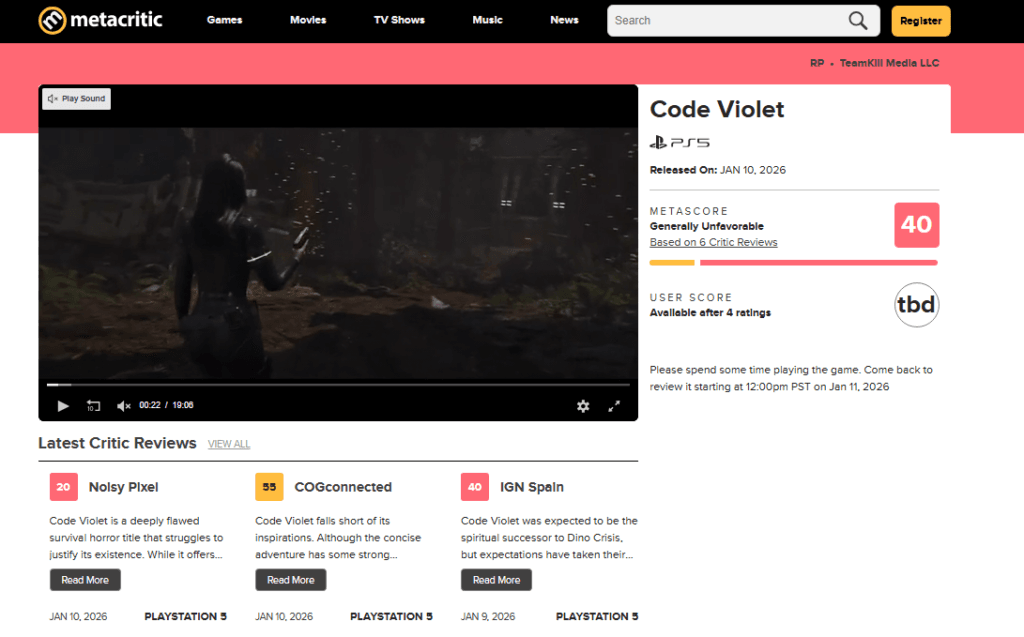Rewind video 10 seconds
Screen dimensions: 1024x637
pos(93,406)
